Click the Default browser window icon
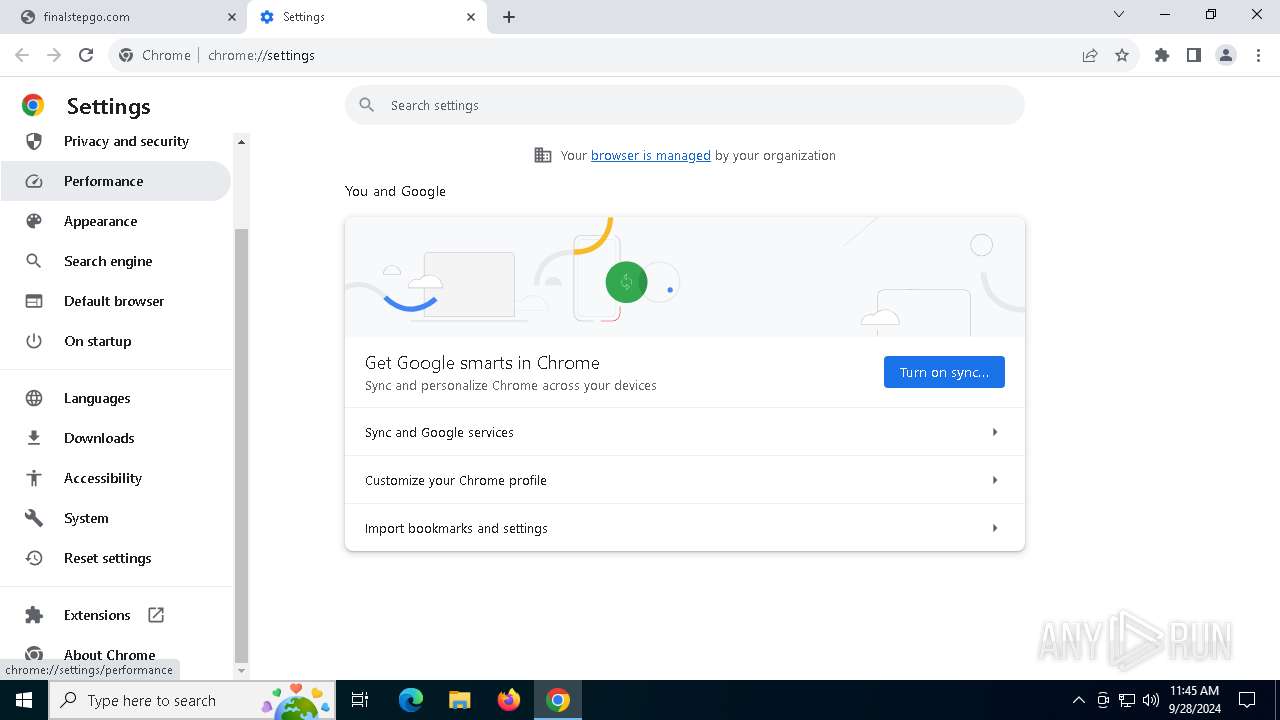Image resolution: width=1280 pixels, height=720 pixels. (x=34, y=301)
